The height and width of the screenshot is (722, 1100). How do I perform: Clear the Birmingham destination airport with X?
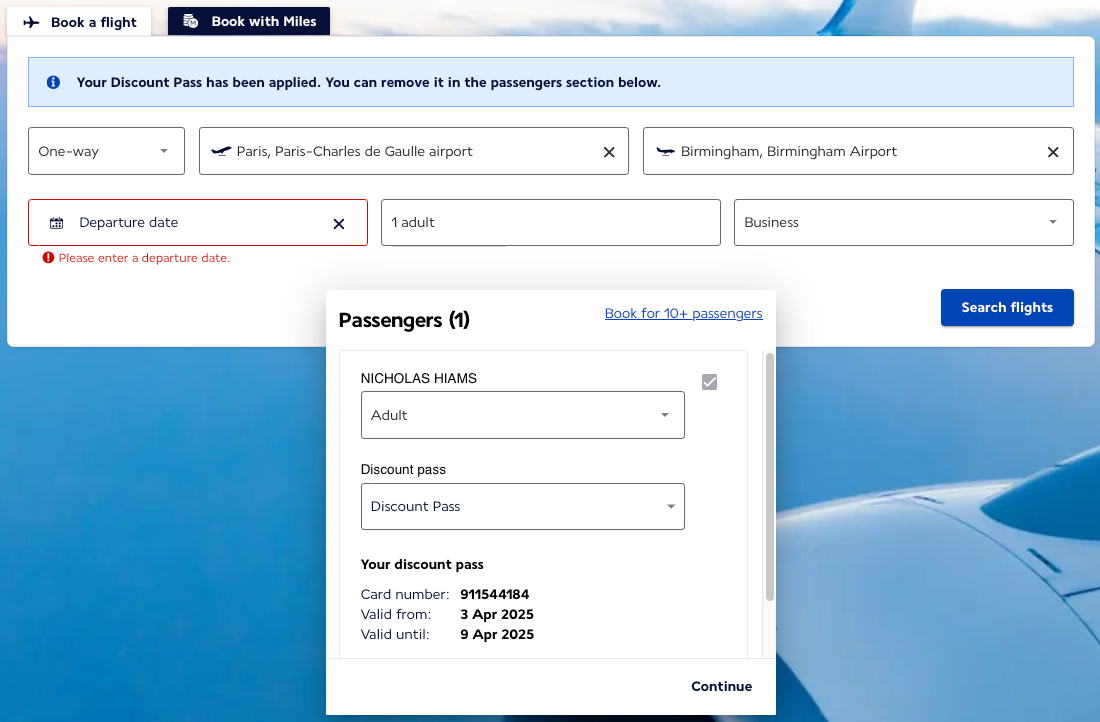[1053, 152]
